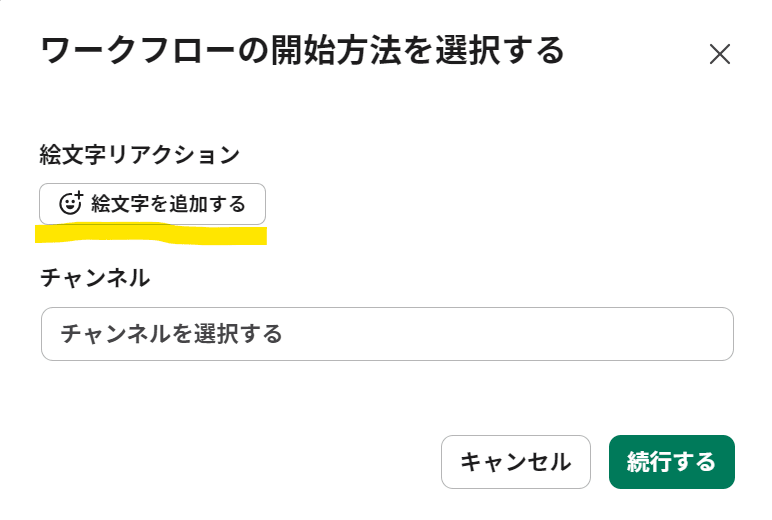
Task: Add an emoji reaction trigger
Action: click(x=153, y=204)
